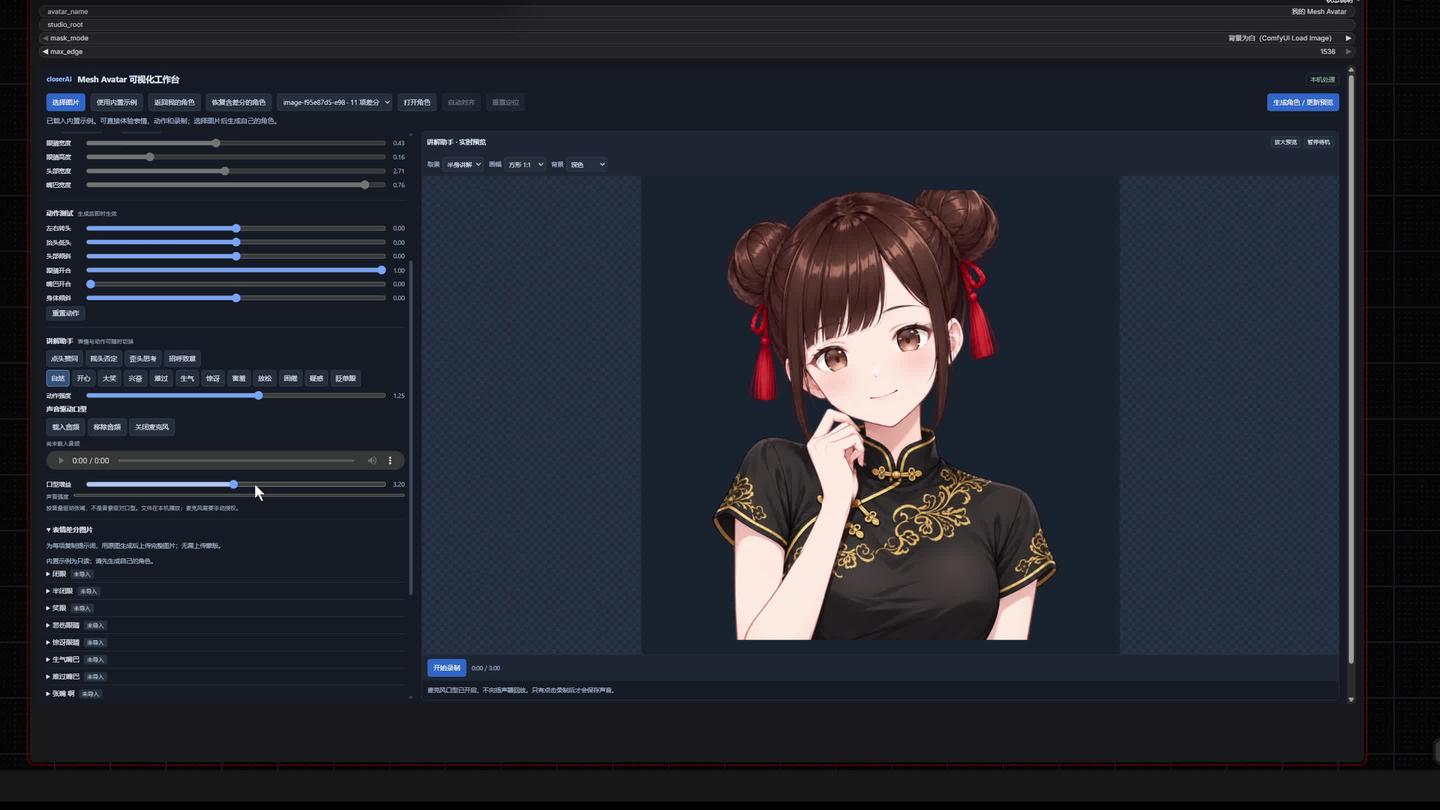Select the 大笑 expression preset
Viewport: 1440px width, 810px height.
click(109, 379)
